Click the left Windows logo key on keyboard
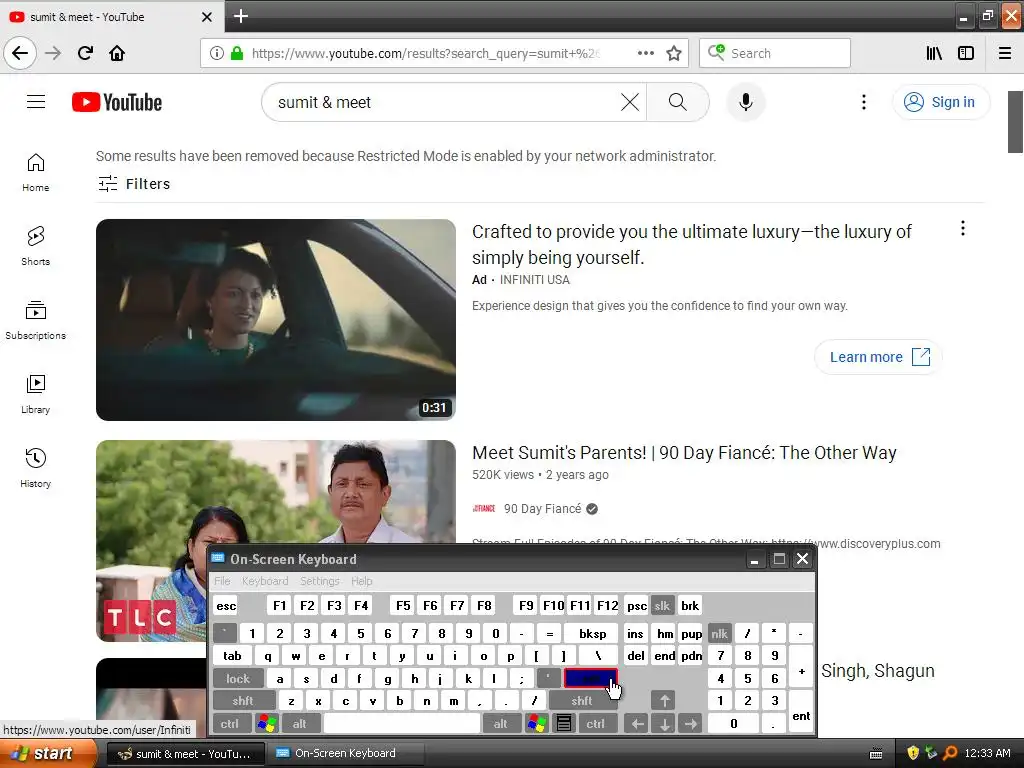Viewport: 1024px width, 768px height. (x=267, y=724)
